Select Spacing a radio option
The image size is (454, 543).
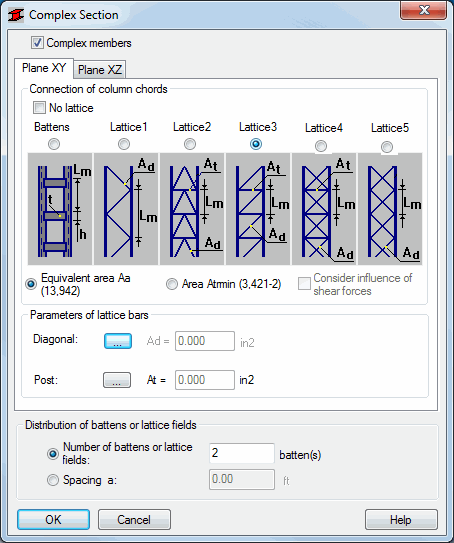53,480
